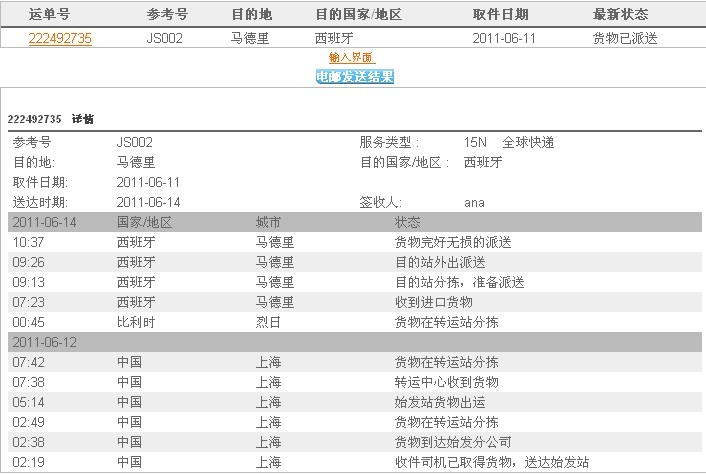Click the 运单号 column header
706x474 pixels.
pyautogui.click(x=48, y=15)
